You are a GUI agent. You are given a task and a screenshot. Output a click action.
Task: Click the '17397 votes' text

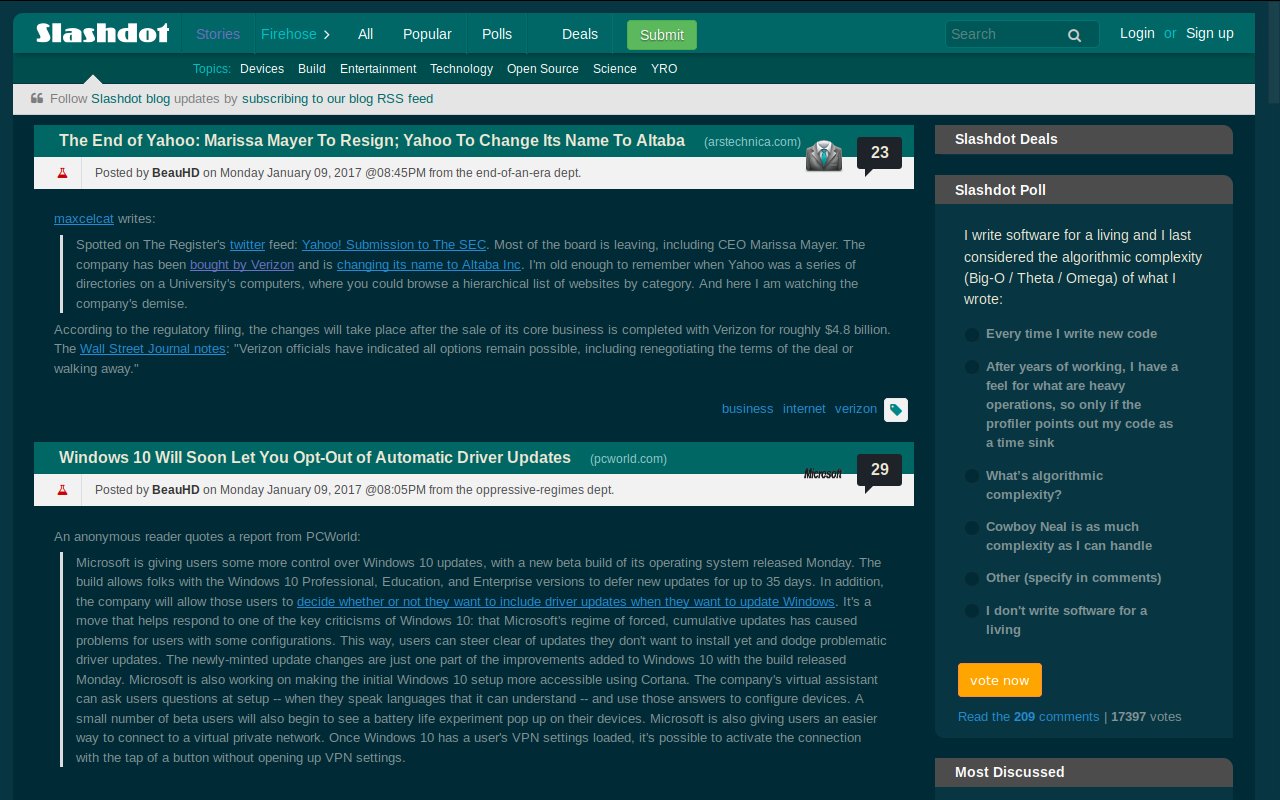pyautogui.click(x=1146, y=716)
